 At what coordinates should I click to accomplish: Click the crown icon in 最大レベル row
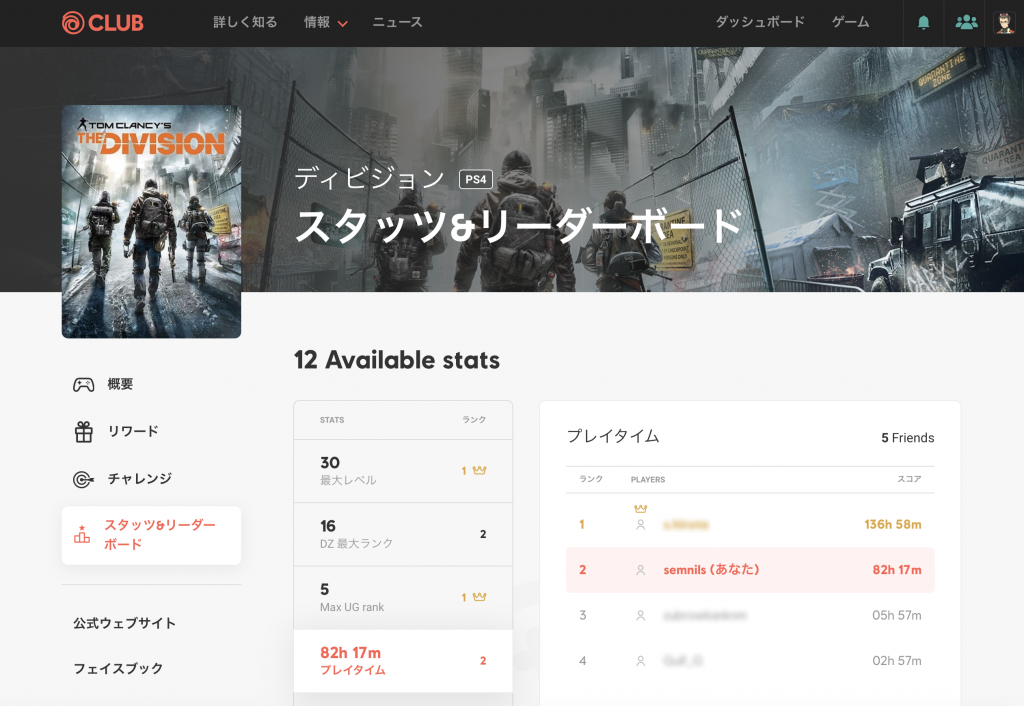(x=479, y=470)
